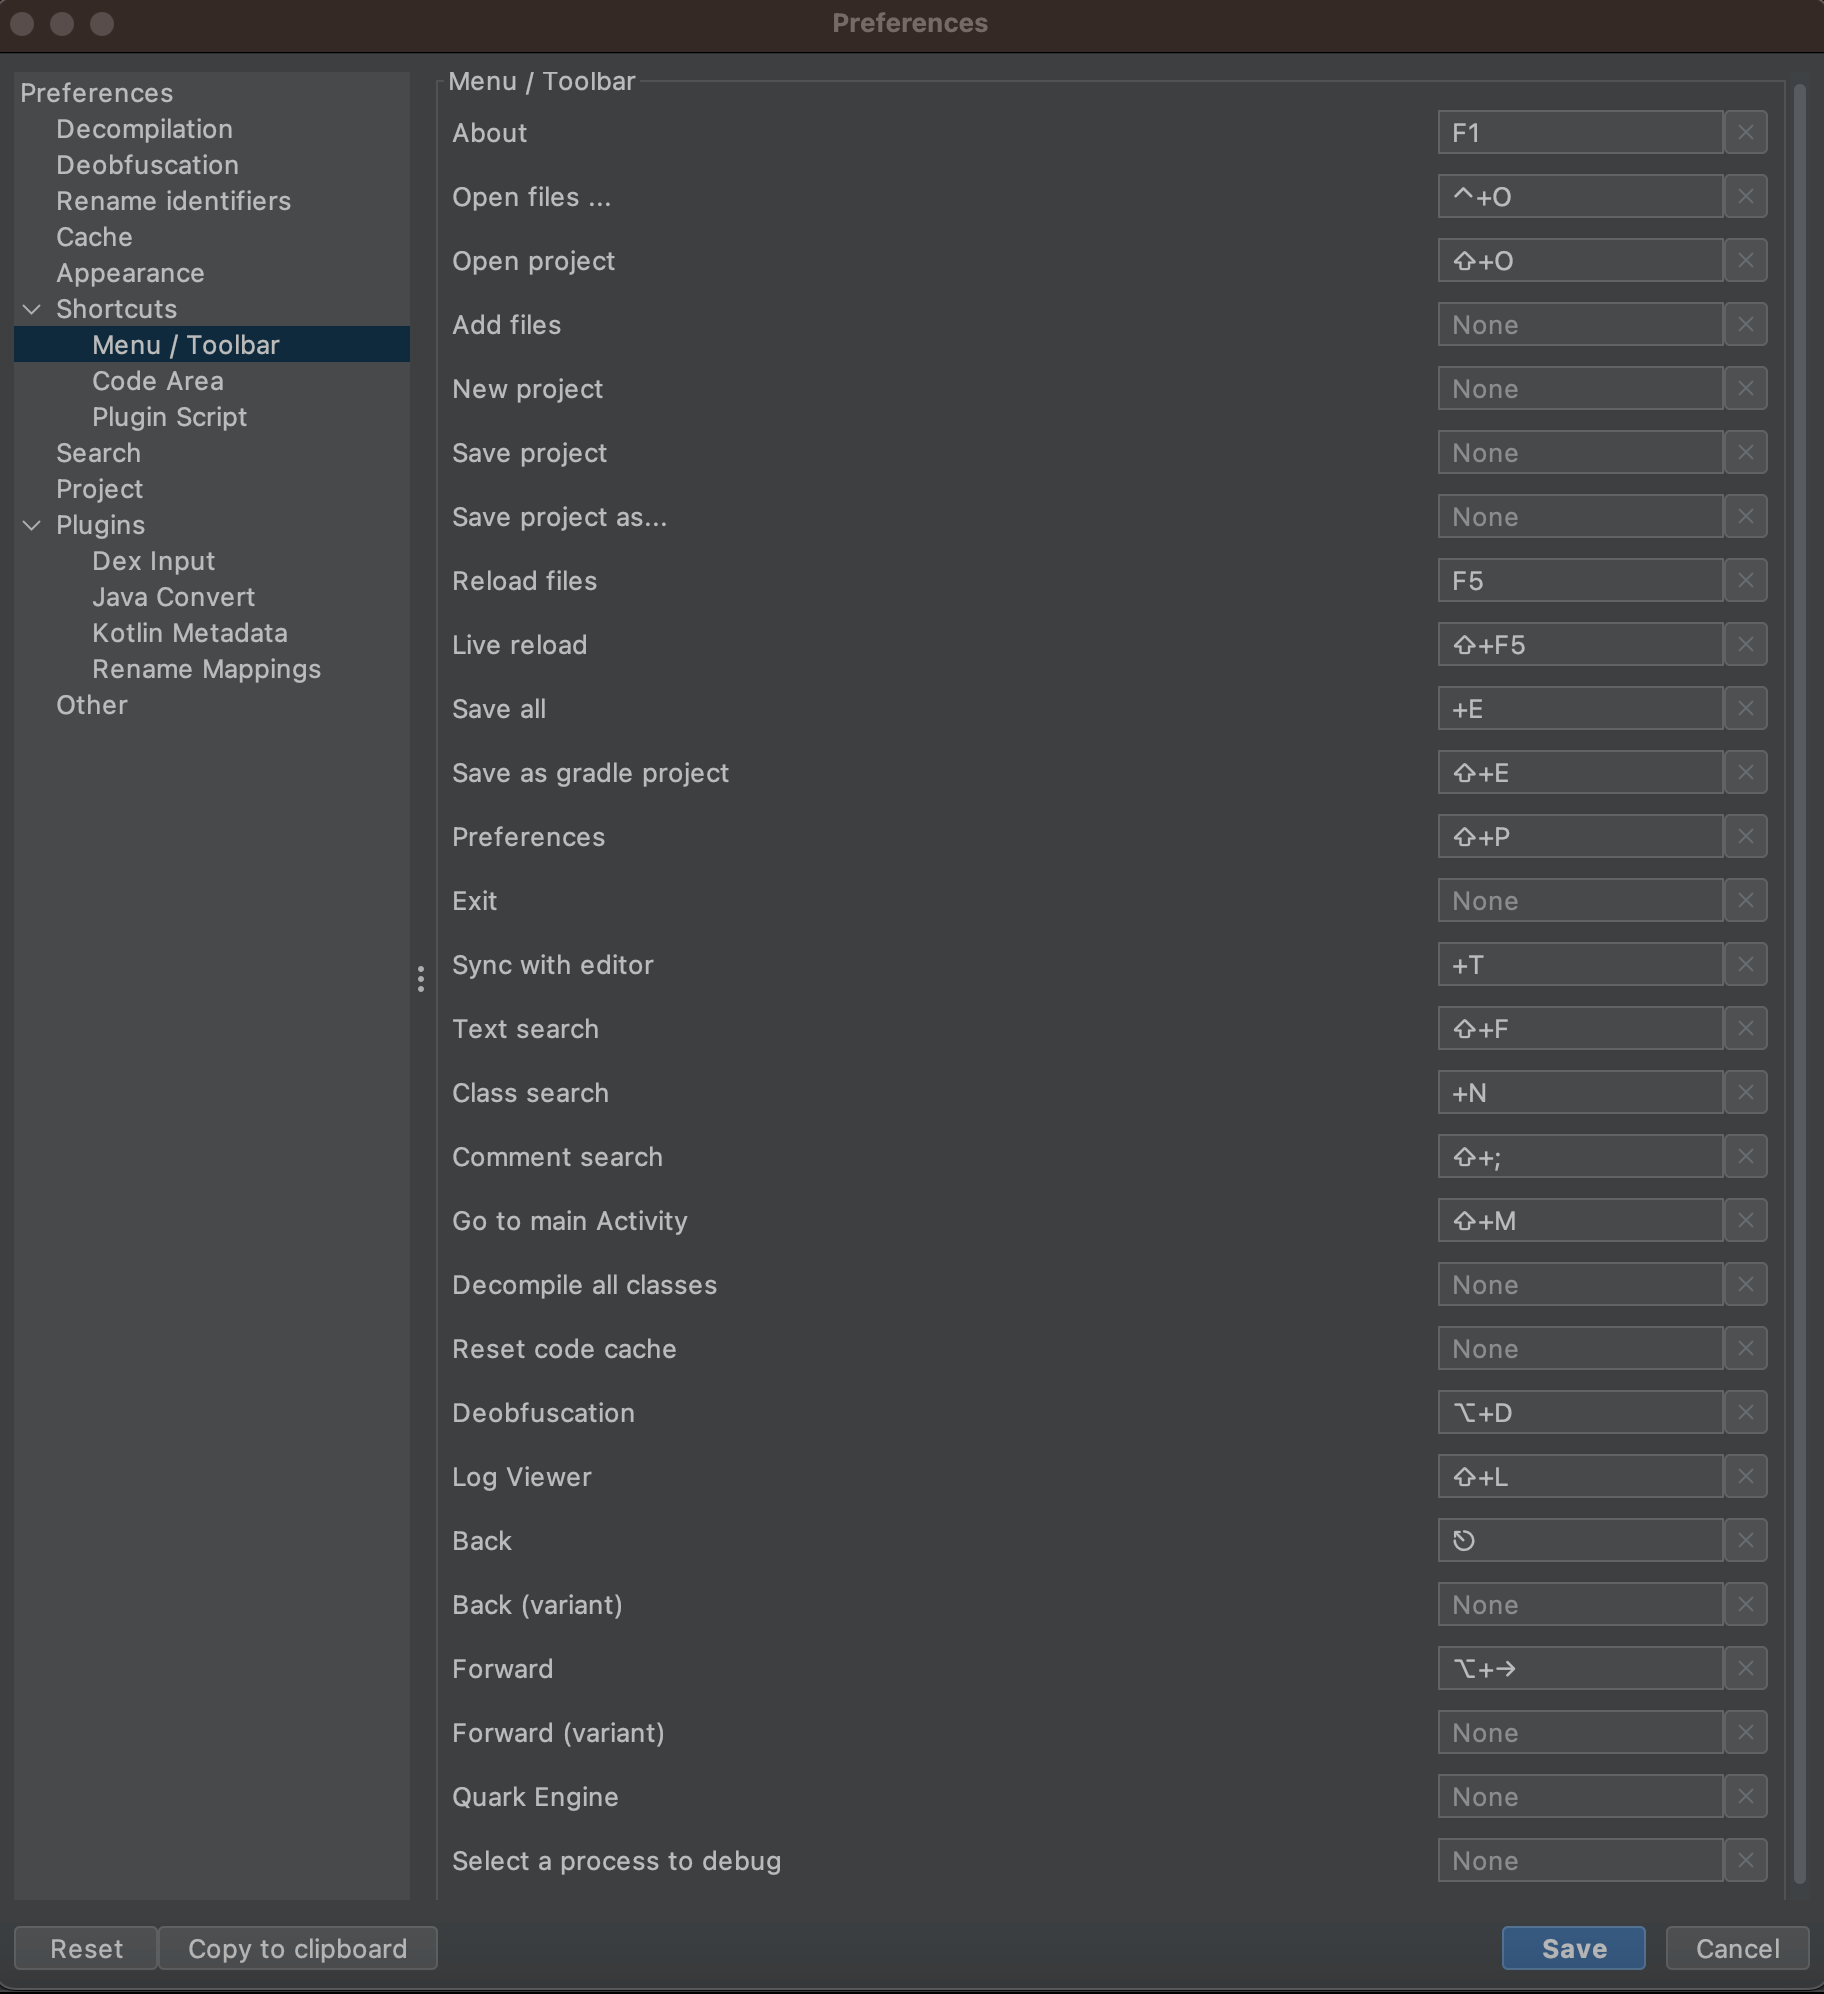Open the Java Convert plugin settings
The height and width of the screenshot is (1994, 1824).
[x=174, y=597]
